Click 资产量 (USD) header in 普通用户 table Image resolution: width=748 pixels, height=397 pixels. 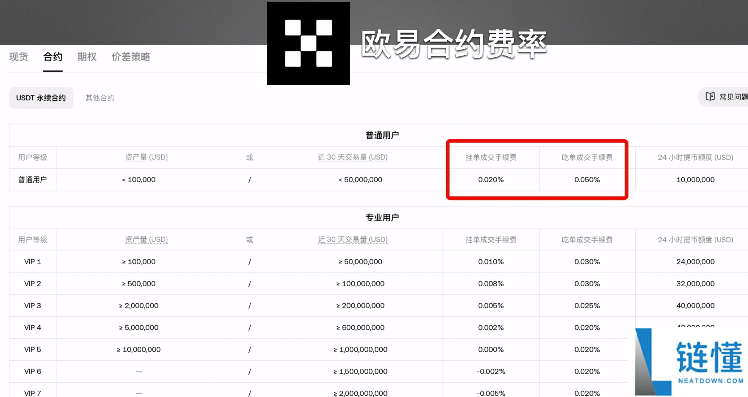coord(146,157)
